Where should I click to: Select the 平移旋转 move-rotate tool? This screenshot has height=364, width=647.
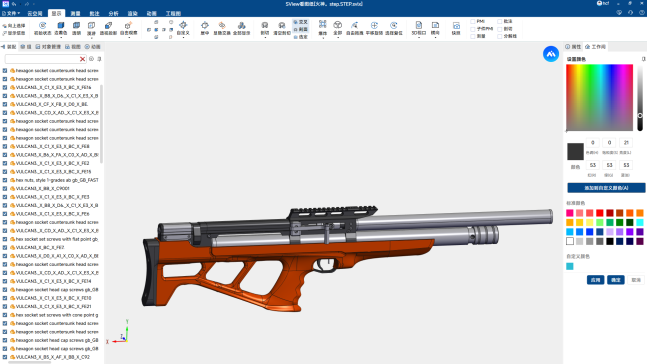point(374,28)
